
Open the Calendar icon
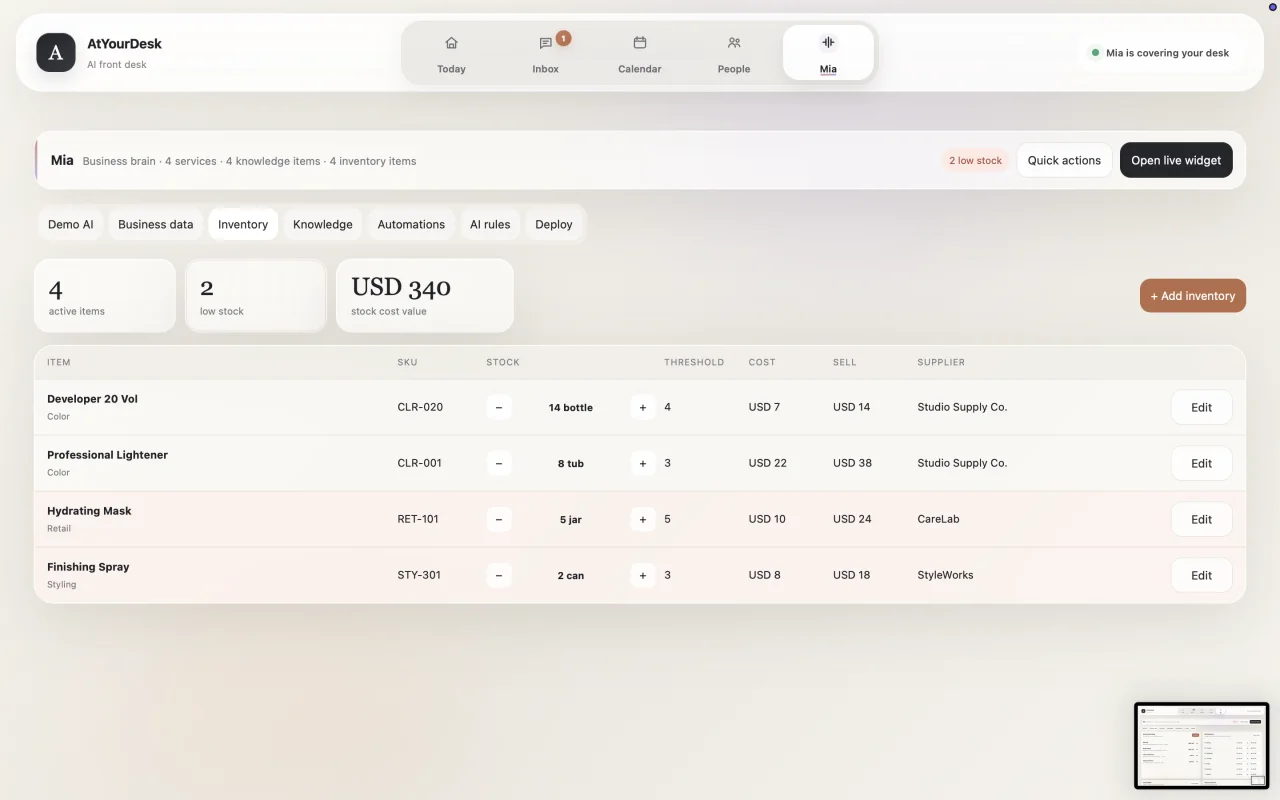pos(640,43)
